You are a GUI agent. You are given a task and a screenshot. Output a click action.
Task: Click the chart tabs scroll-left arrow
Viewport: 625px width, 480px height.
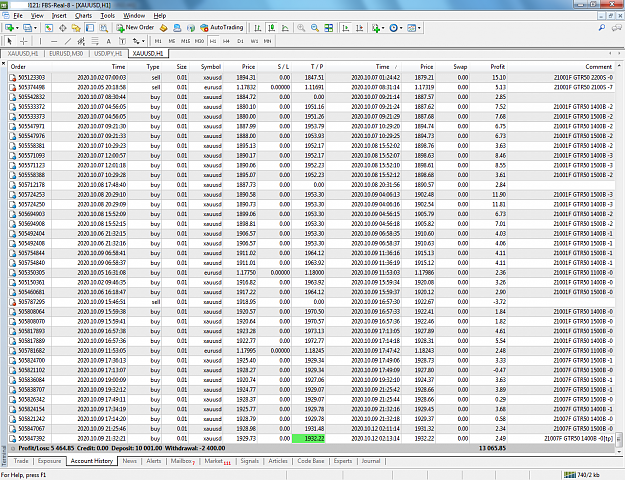click(610, 53)
